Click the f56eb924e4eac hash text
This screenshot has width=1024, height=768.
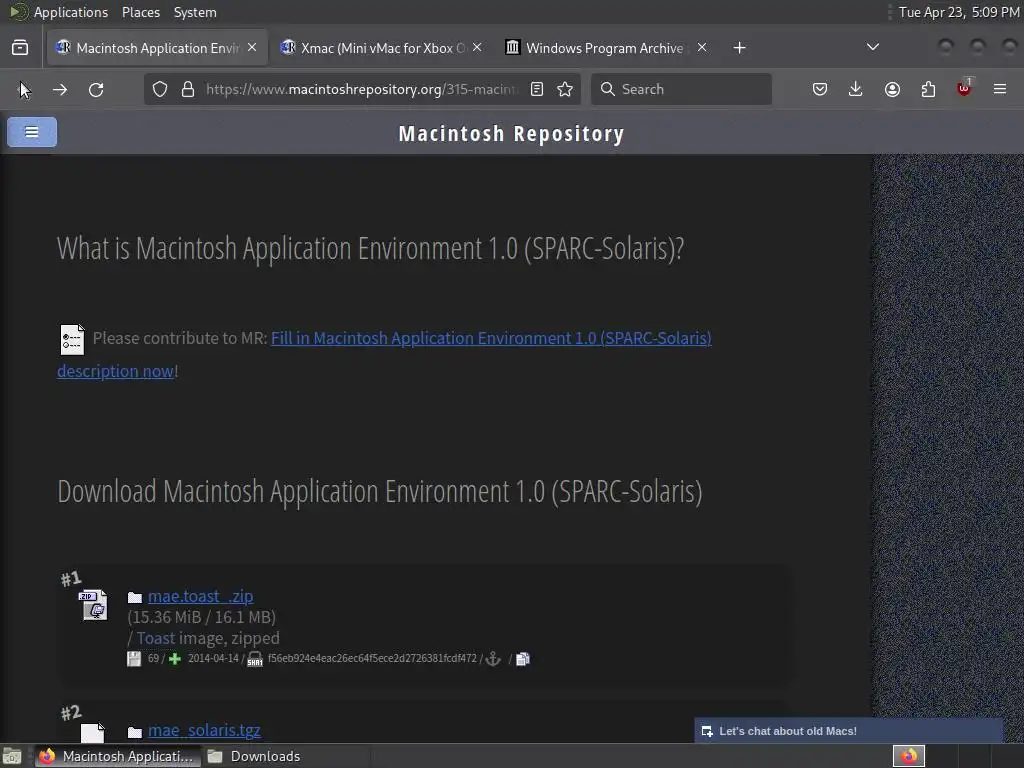pyautogui.click(x=372, y=658)
